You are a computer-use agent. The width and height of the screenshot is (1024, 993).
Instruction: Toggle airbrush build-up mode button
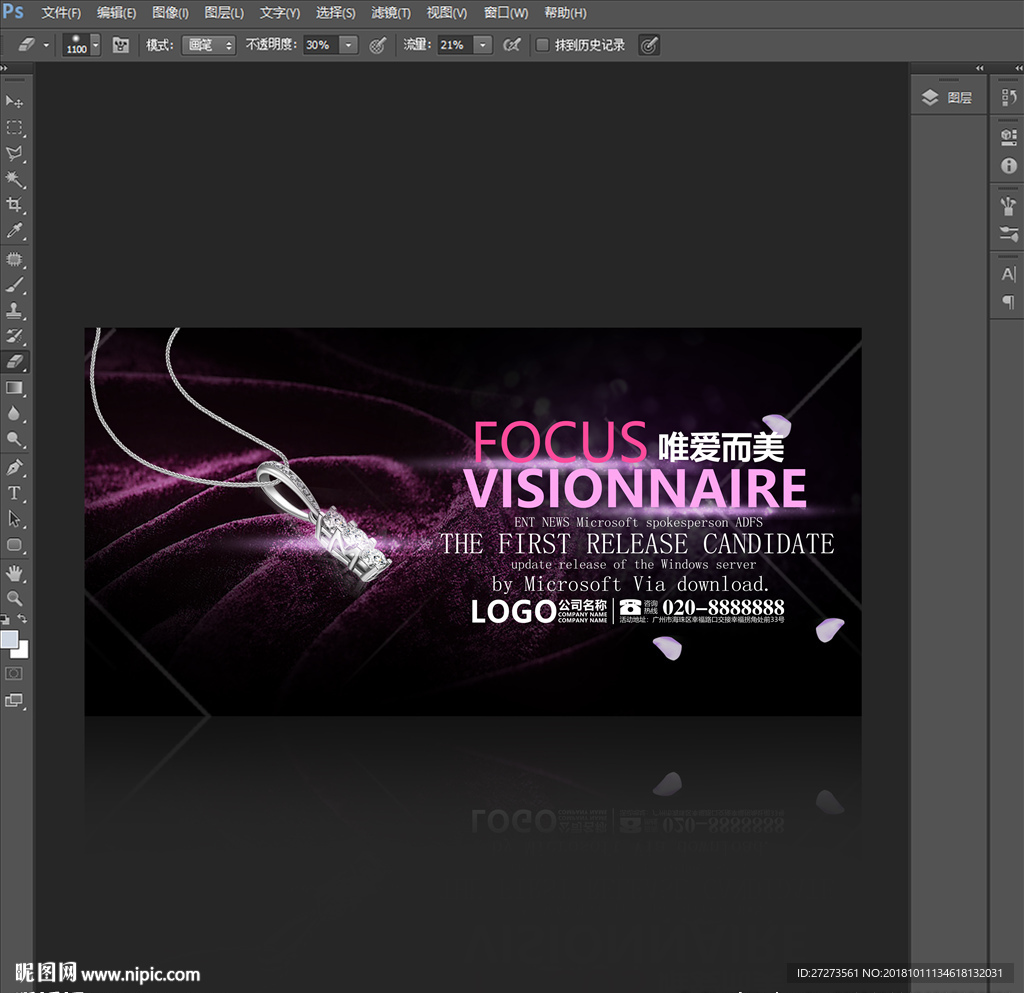[512, 45]
